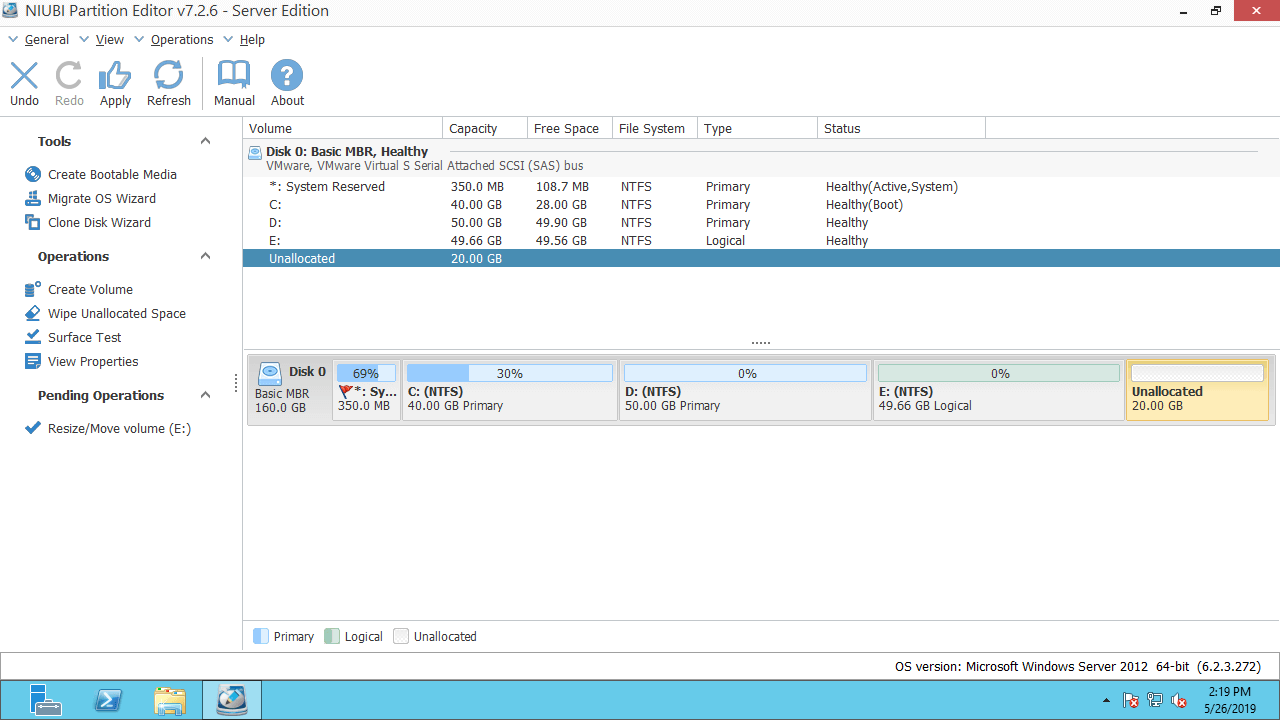This screenshot has width=1280, height=720.
Task: Open the About dialog
Action: pyautogui.click(x=287, y=83)
